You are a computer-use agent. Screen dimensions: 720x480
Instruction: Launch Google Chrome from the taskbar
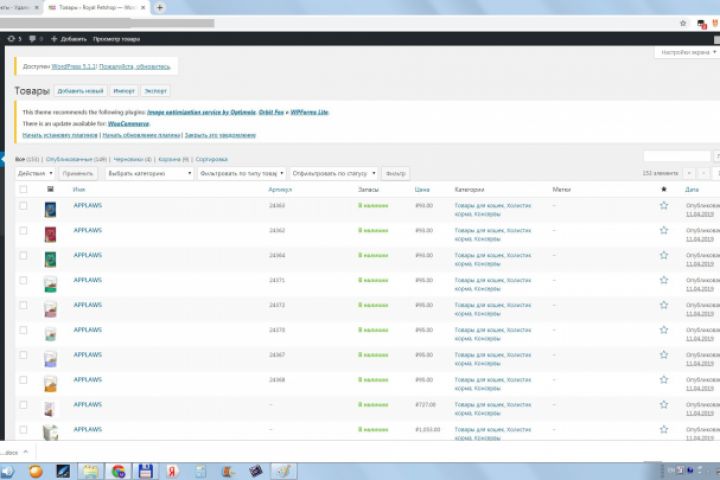[x=118, y=471]
